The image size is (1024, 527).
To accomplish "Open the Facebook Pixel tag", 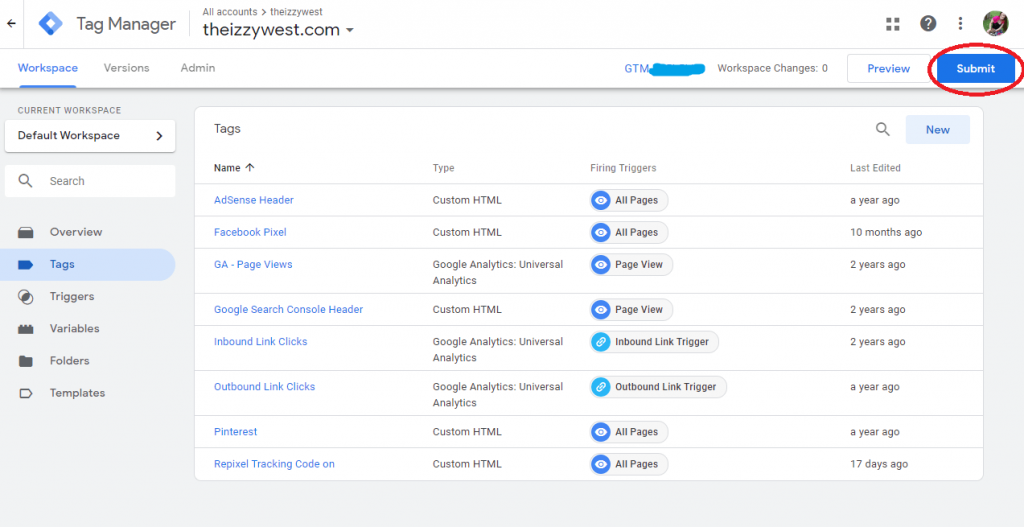I will pos(250,232).
